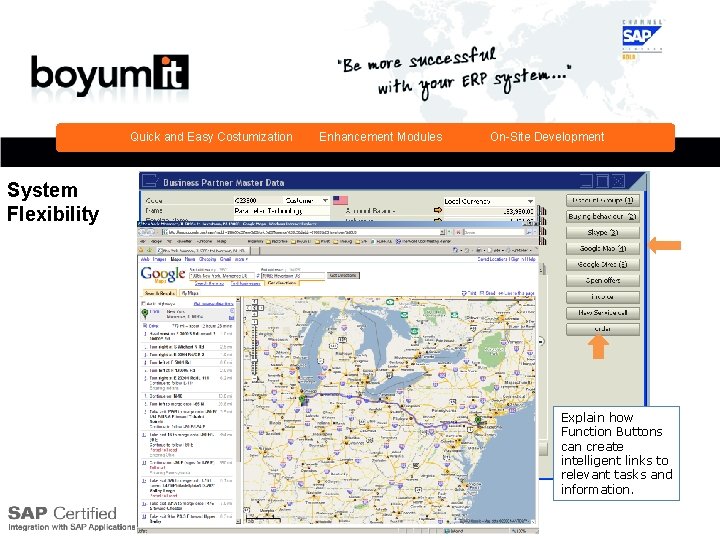Viewport: 720px width, 540px height.
Task: Toggle the Avoid highways checkbox
Action: [144, 304]
